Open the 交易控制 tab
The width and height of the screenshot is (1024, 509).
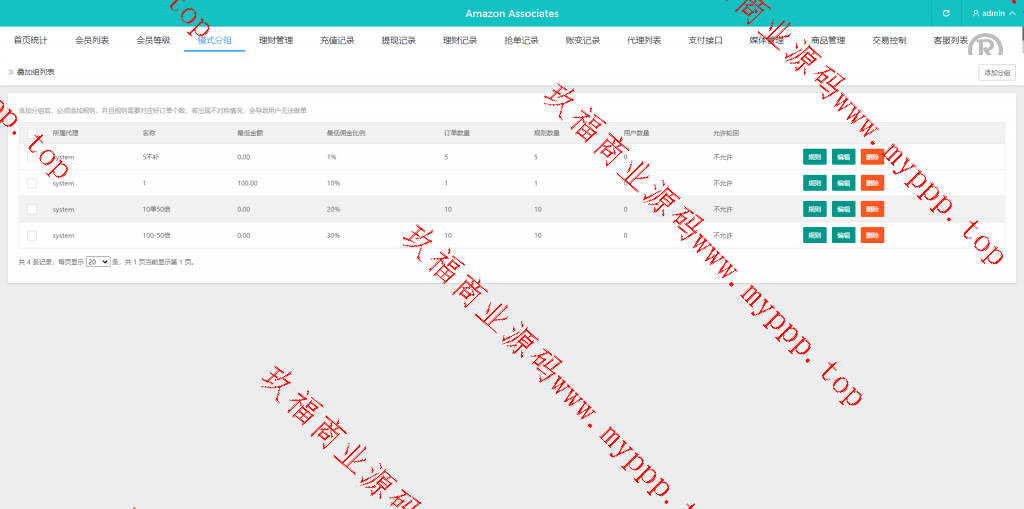pyautogui.click(x=889, y=40)
